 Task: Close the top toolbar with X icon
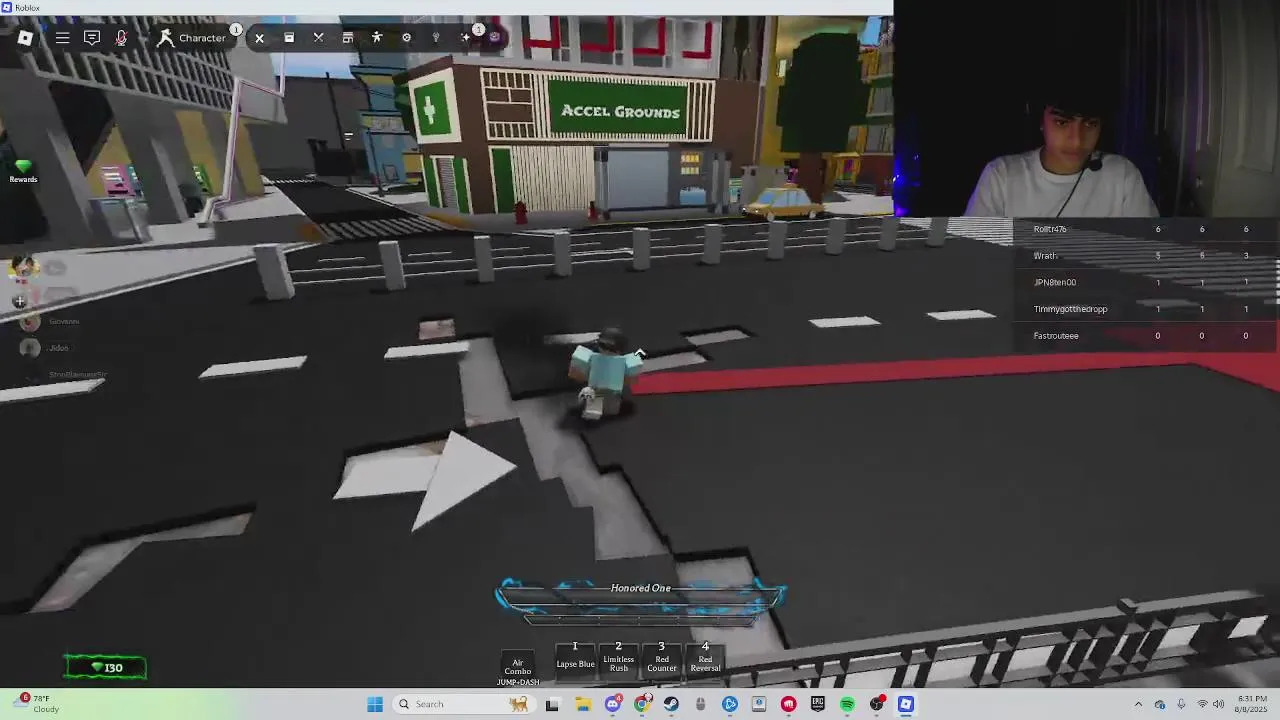pos(259,38)
